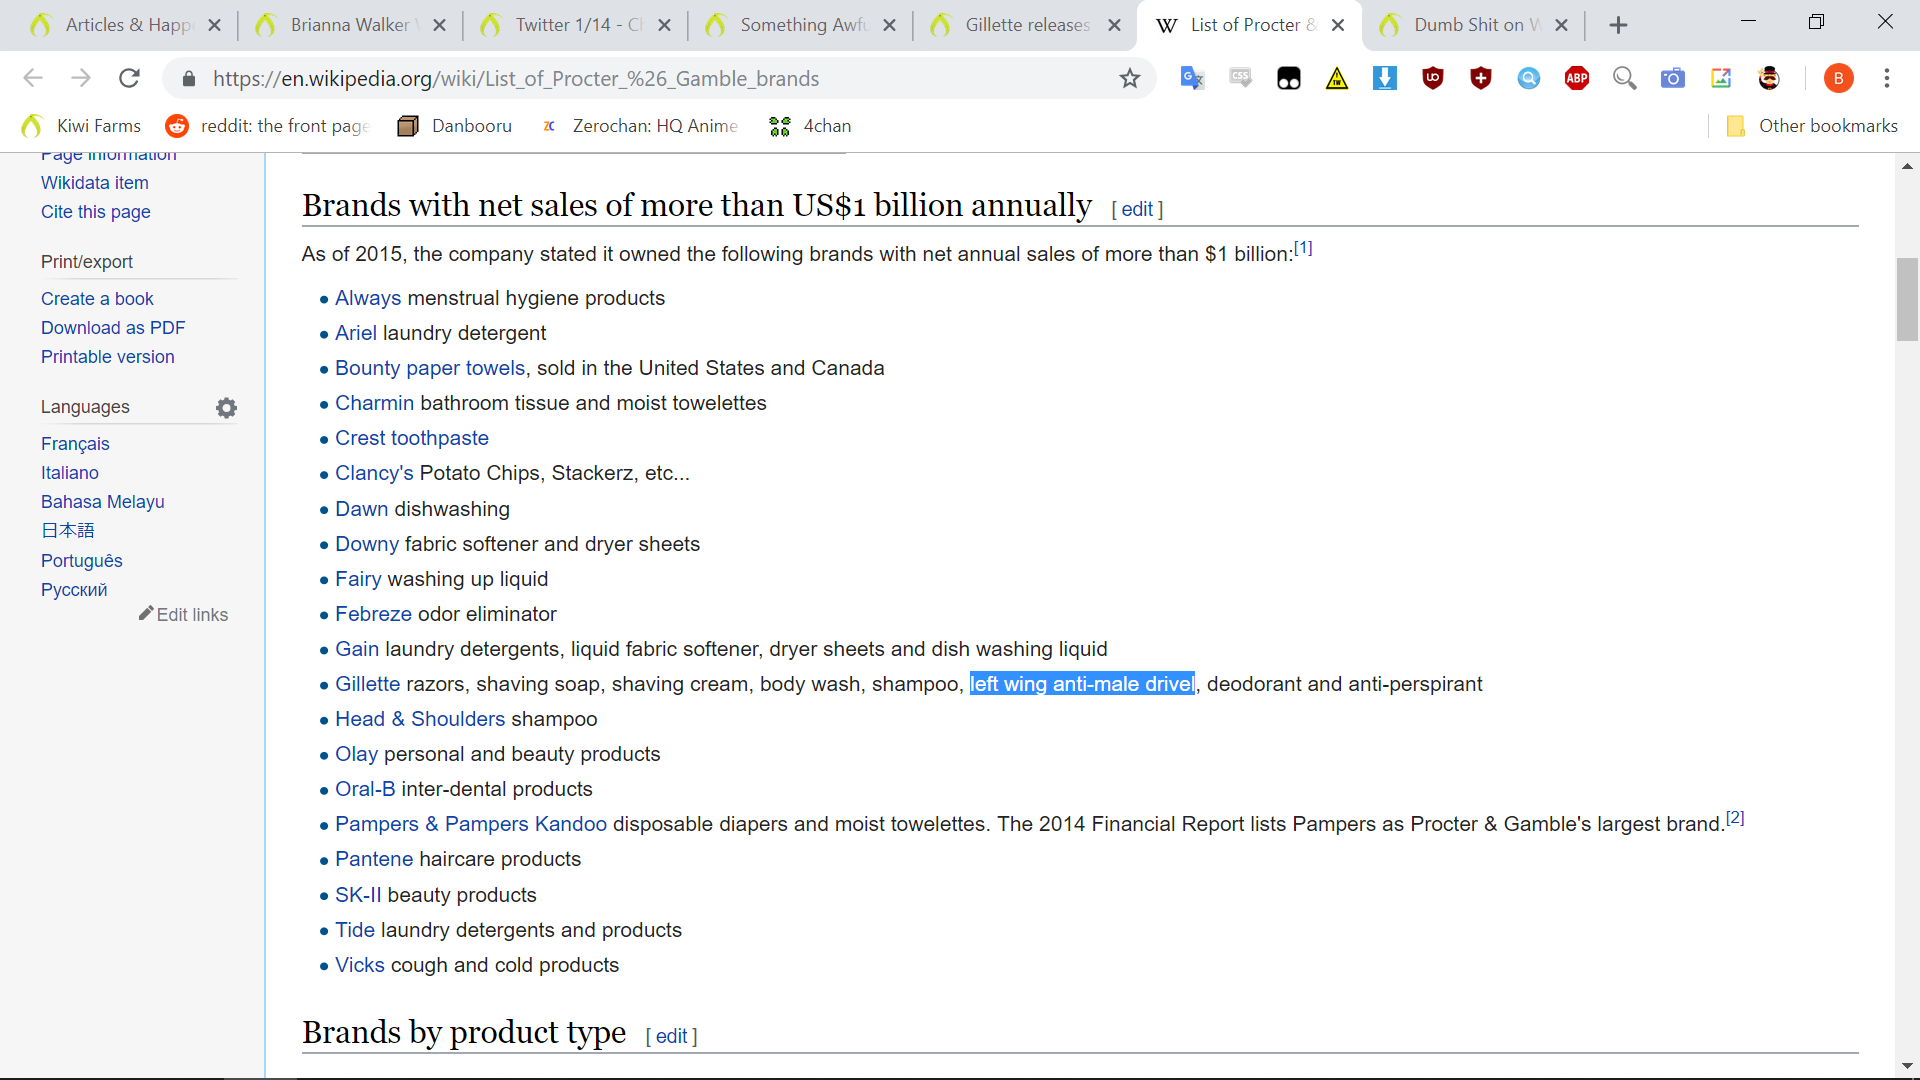Click Create a book

97,299
